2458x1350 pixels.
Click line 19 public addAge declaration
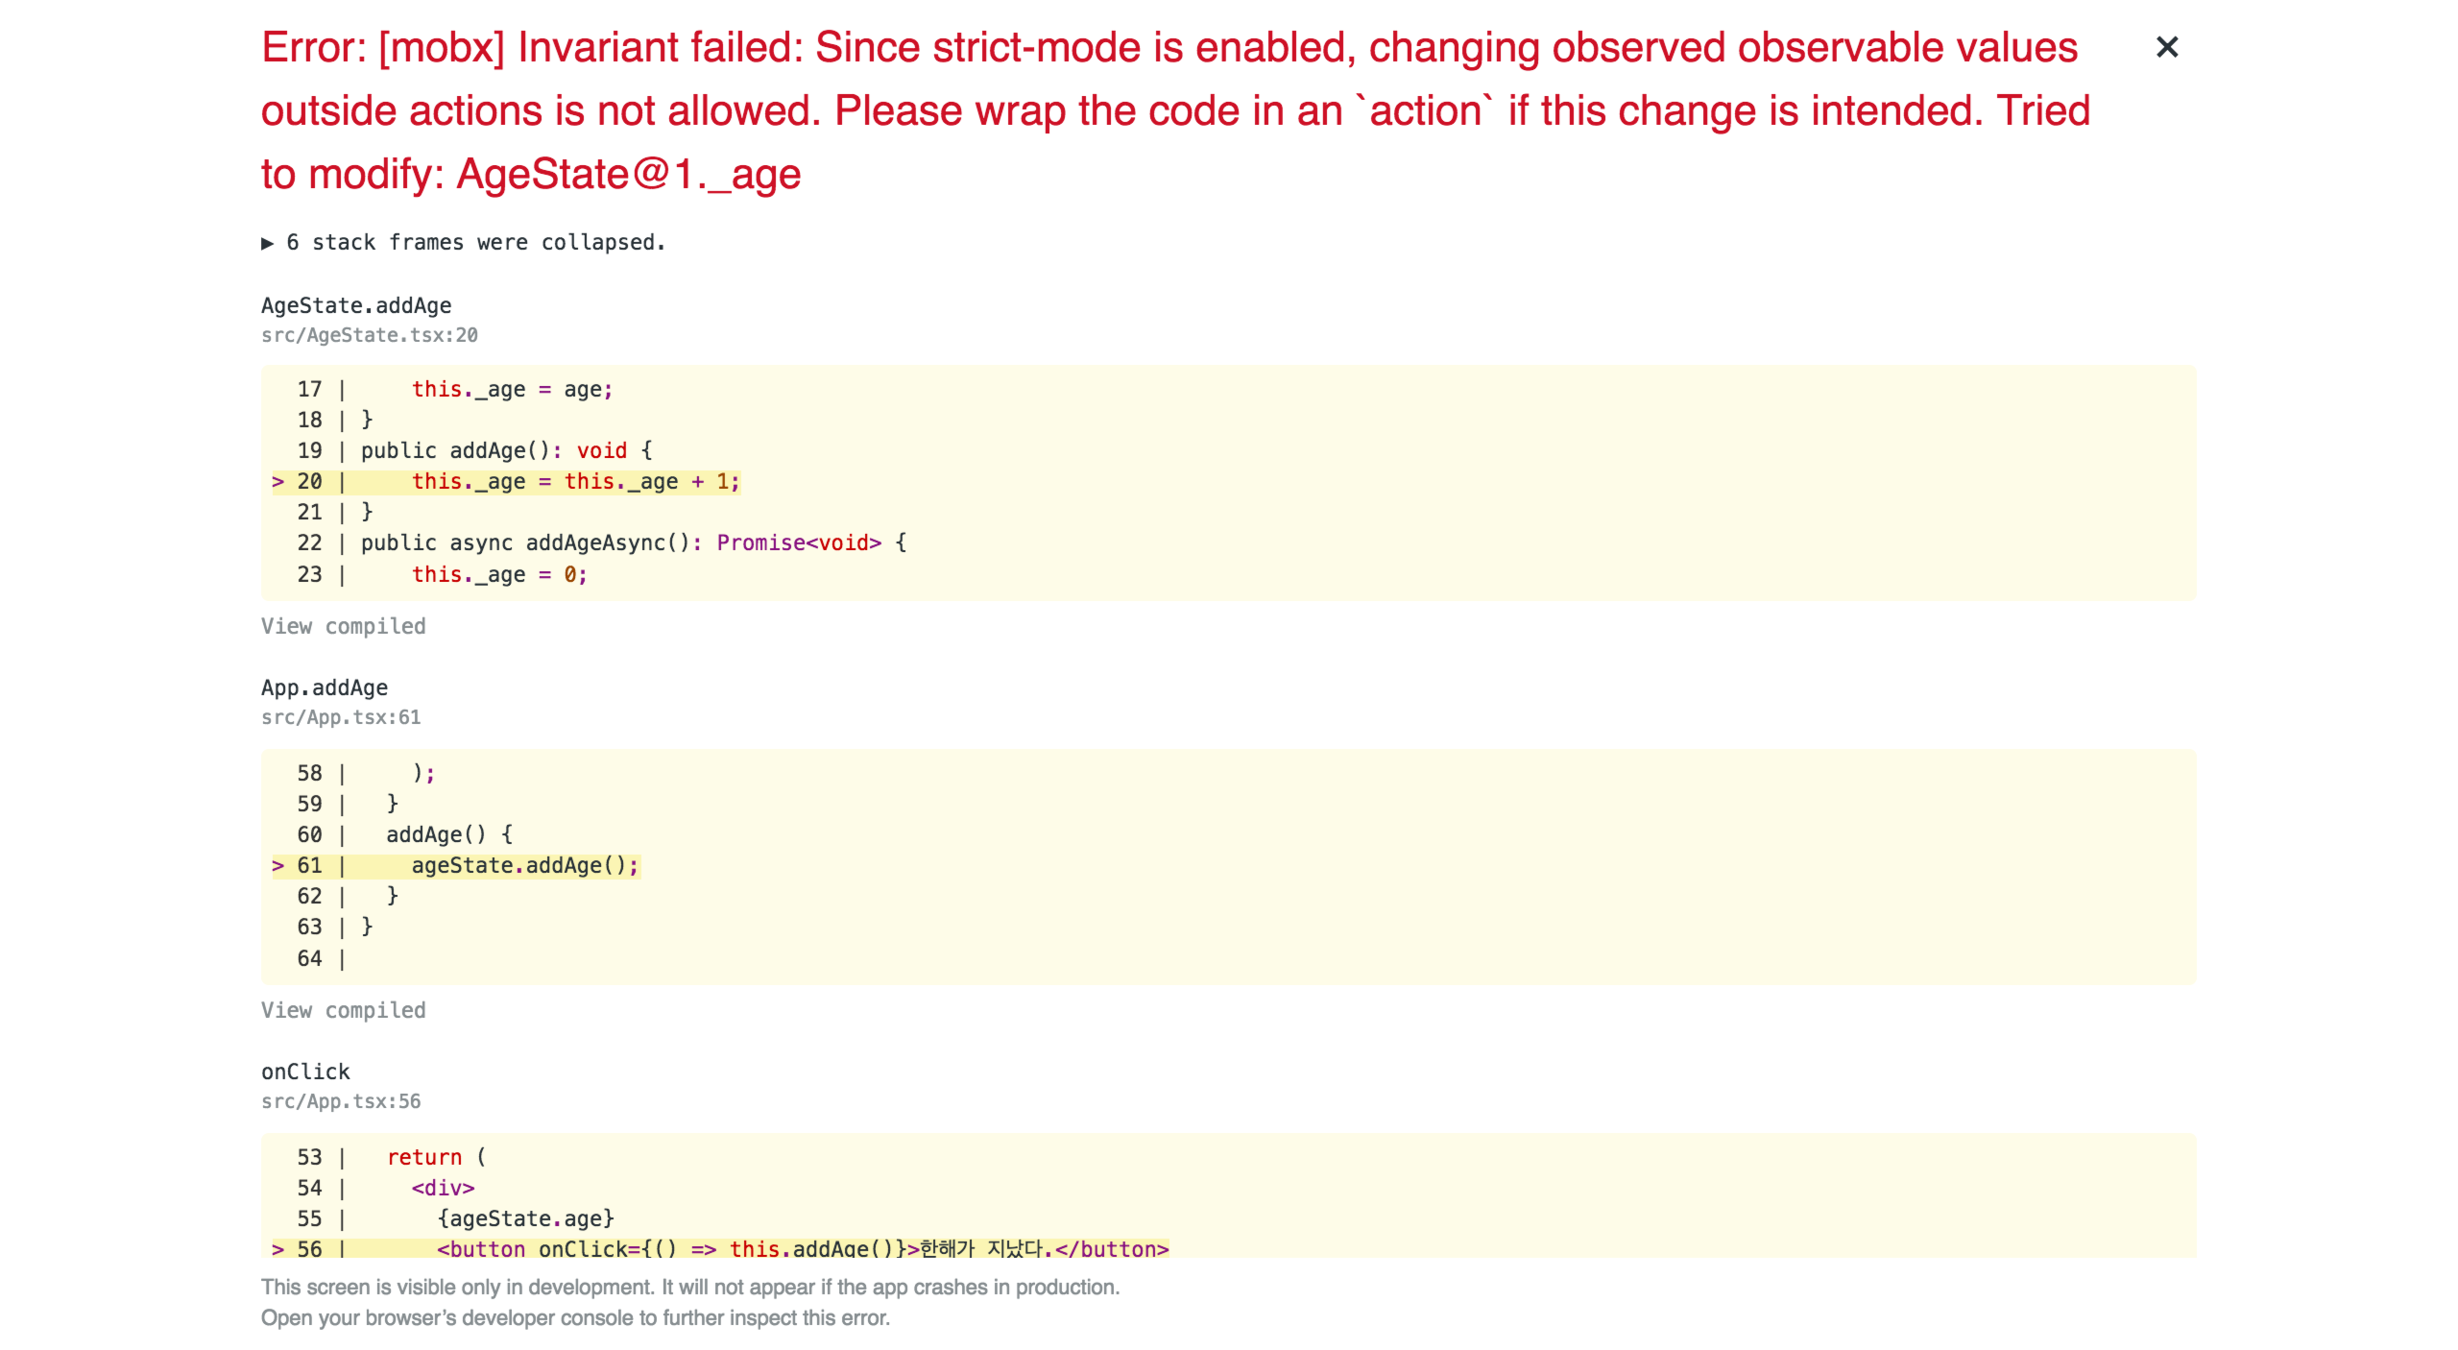pyautogui.click(x=506, y=451)
